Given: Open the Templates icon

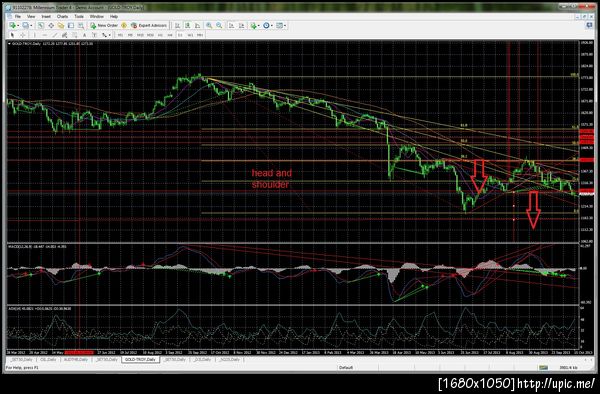Looking at the screenshot, I should click(279, 25).
